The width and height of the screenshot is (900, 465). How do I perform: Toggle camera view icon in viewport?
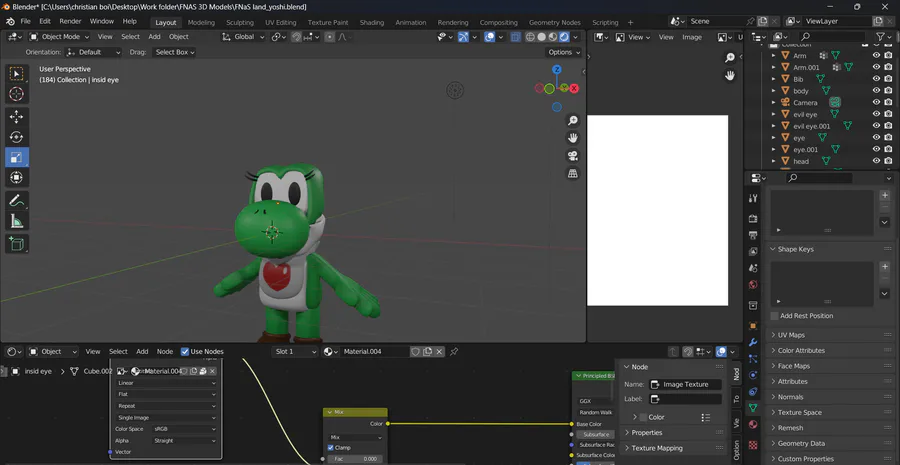(572, 156)
